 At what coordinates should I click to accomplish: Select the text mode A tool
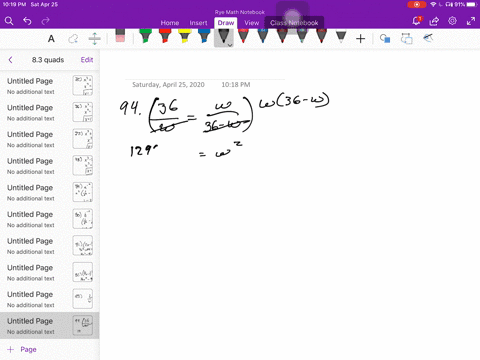tap(51, 39)
